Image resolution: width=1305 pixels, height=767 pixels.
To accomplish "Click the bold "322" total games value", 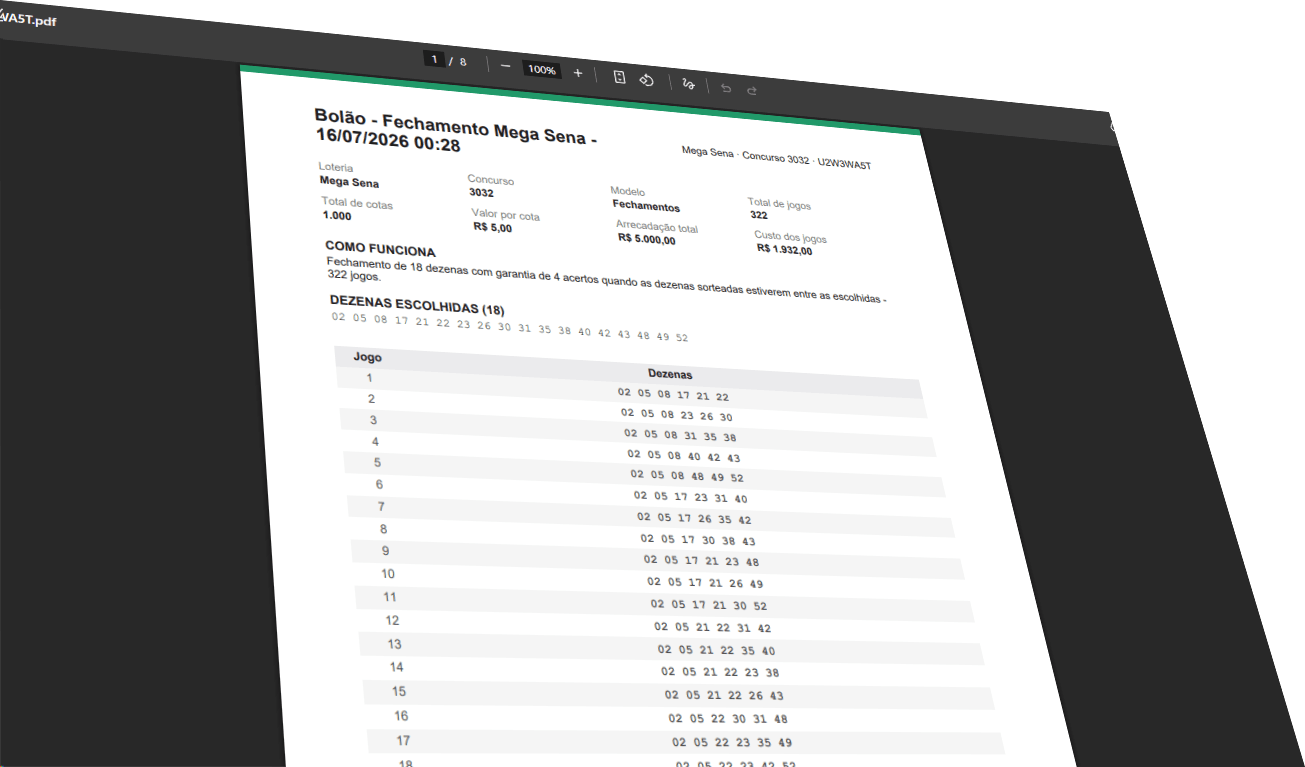I will (x=759, y=215).
